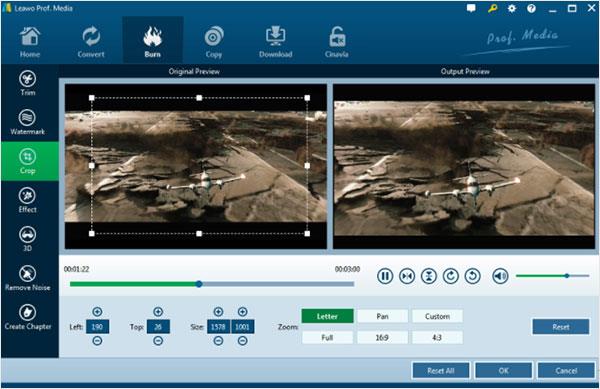Select the Custom zoom mode

coord(437,316)
